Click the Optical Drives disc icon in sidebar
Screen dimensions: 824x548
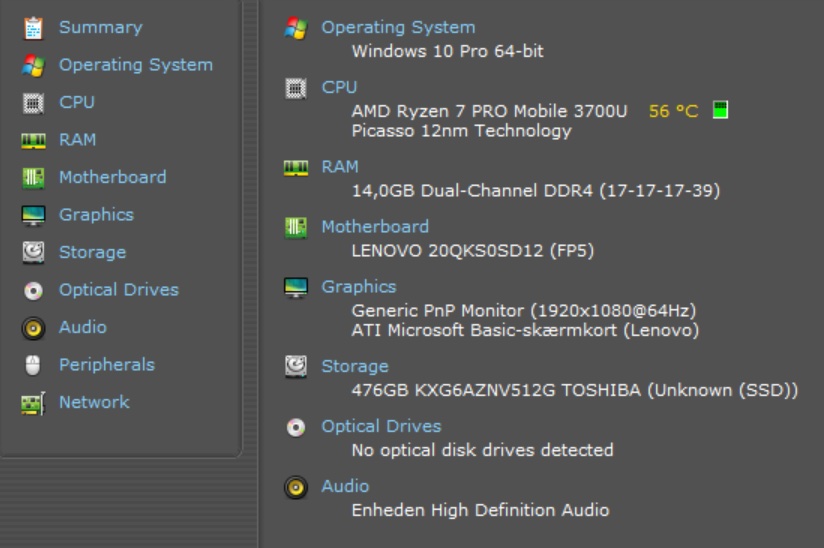tap(33, 290)
